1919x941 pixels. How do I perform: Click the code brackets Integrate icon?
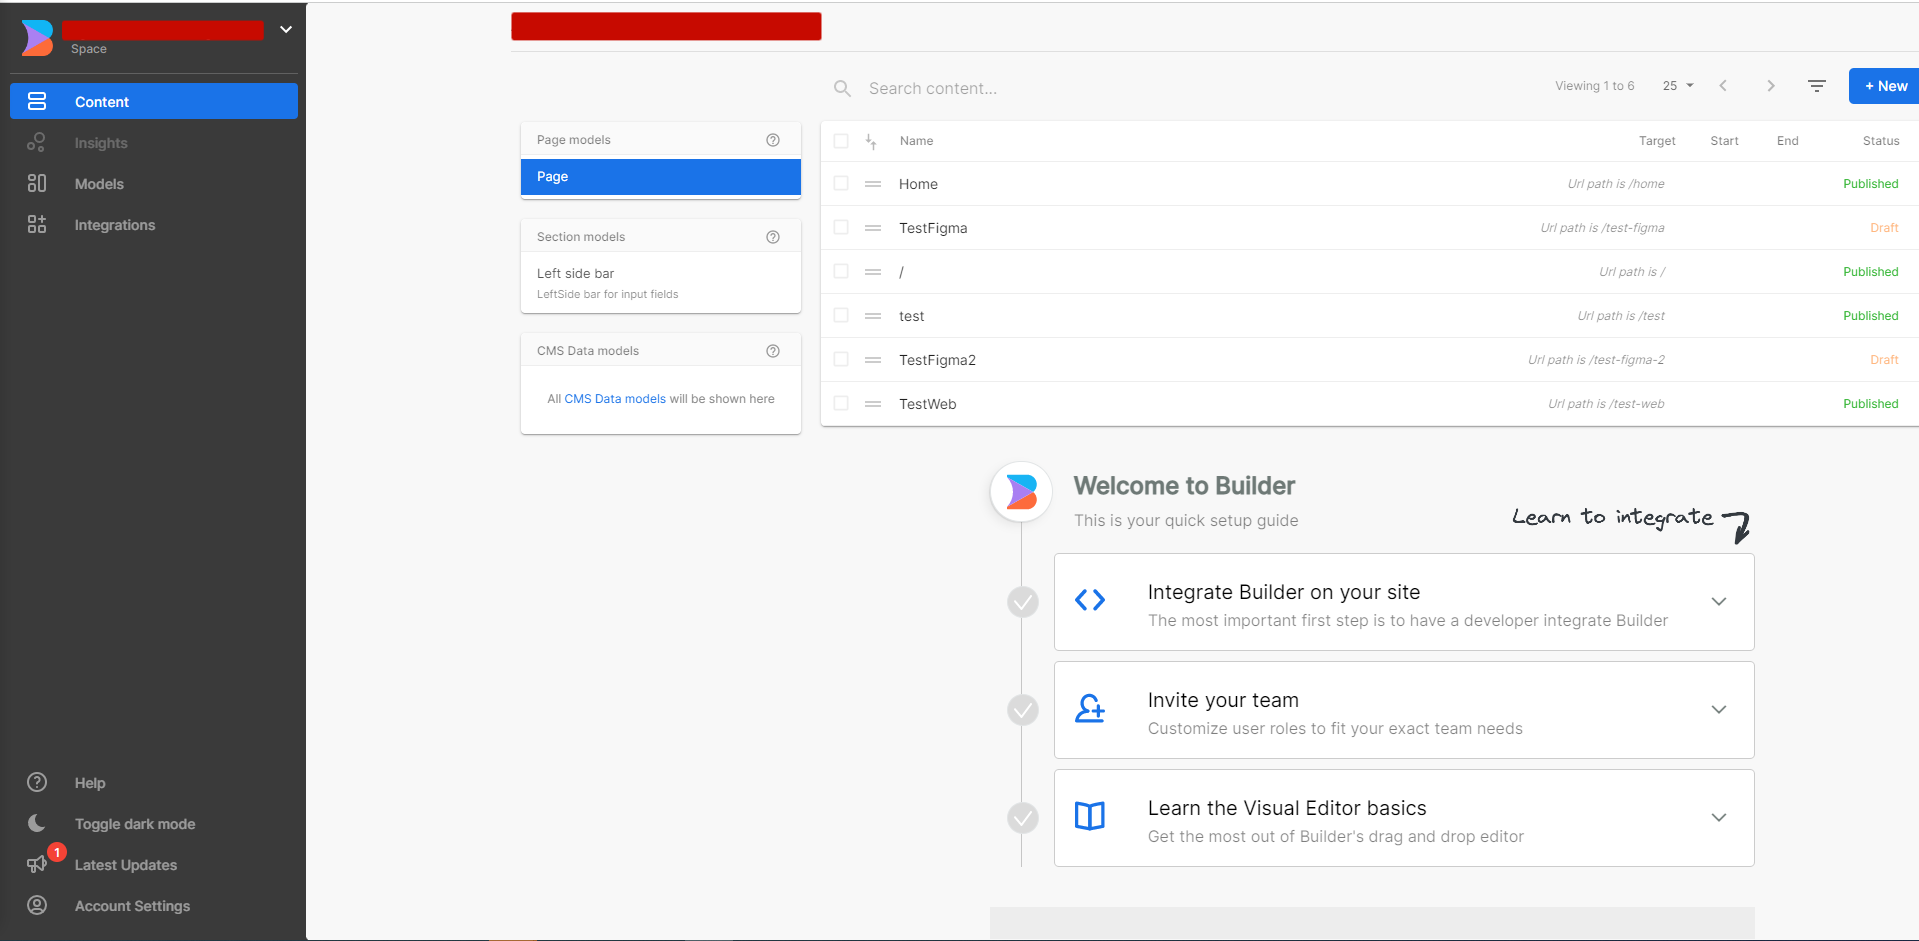(x=1090, y=600)
